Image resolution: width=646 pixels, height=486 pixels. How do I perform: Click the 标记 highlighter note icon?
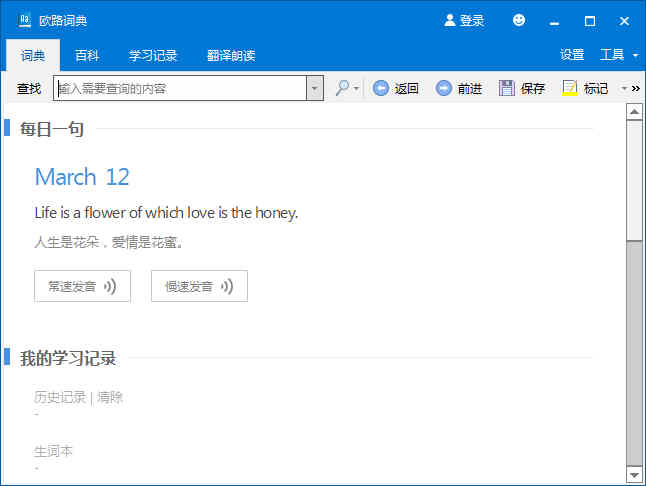570,88
